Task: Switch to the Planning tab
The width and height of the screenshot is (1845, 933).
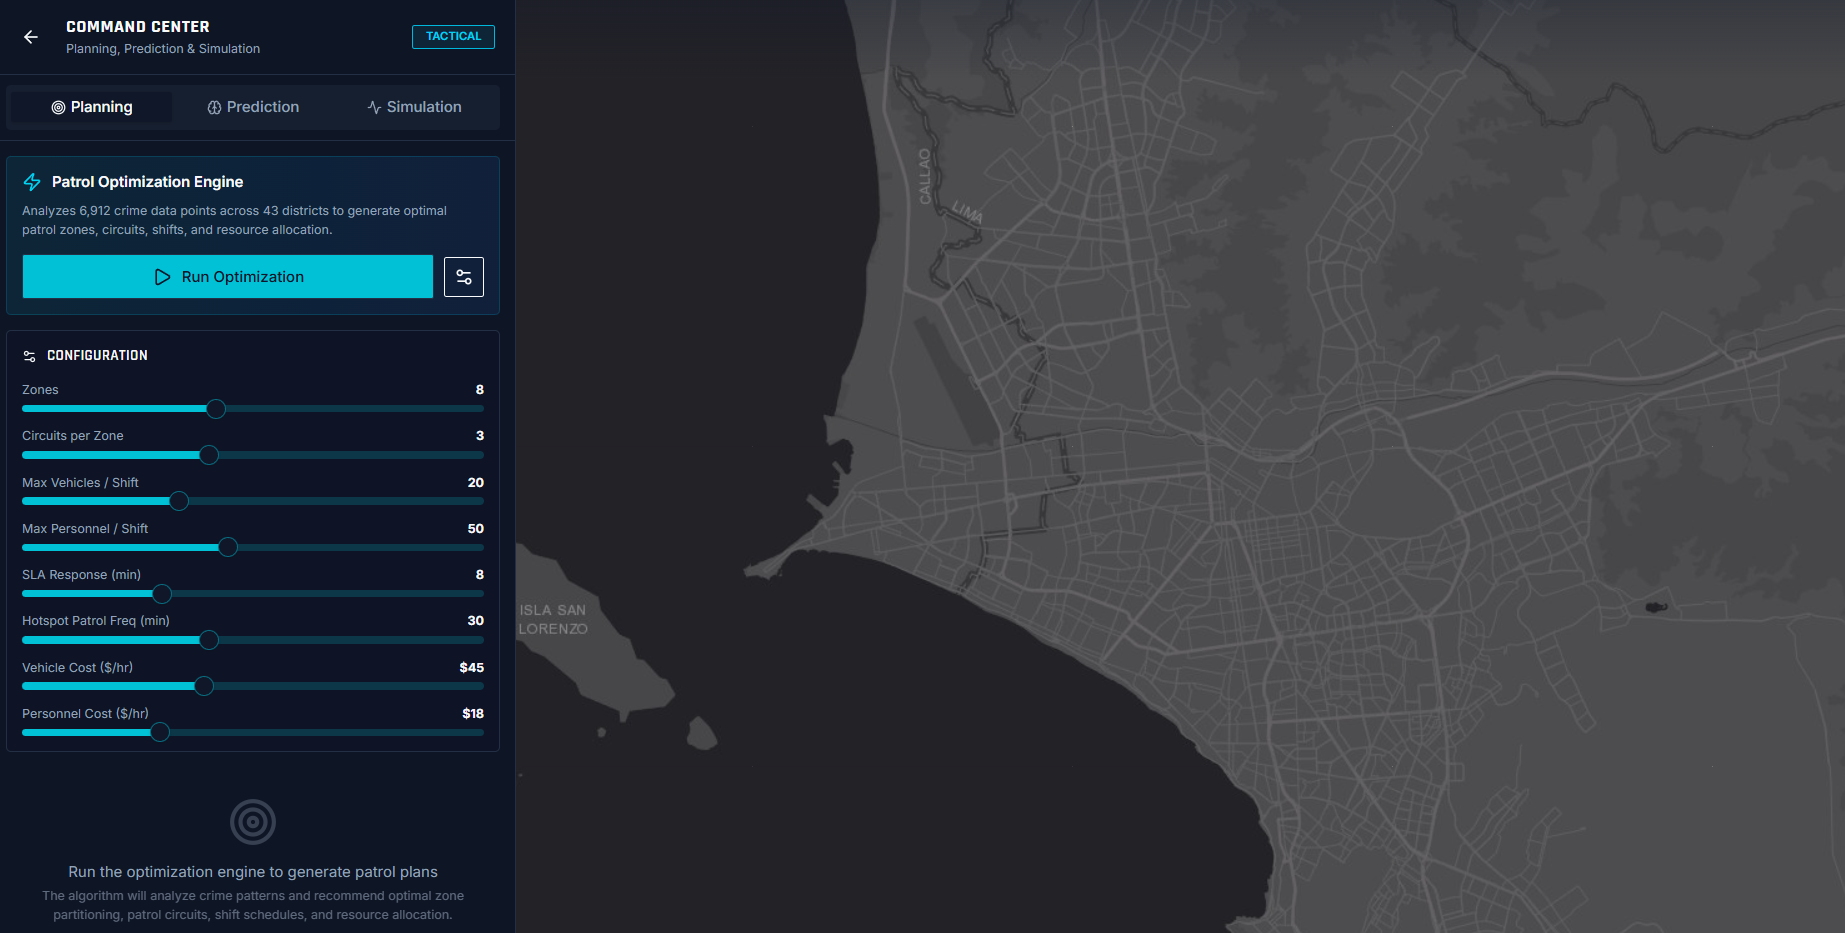Action: click(x=91, y=107)
